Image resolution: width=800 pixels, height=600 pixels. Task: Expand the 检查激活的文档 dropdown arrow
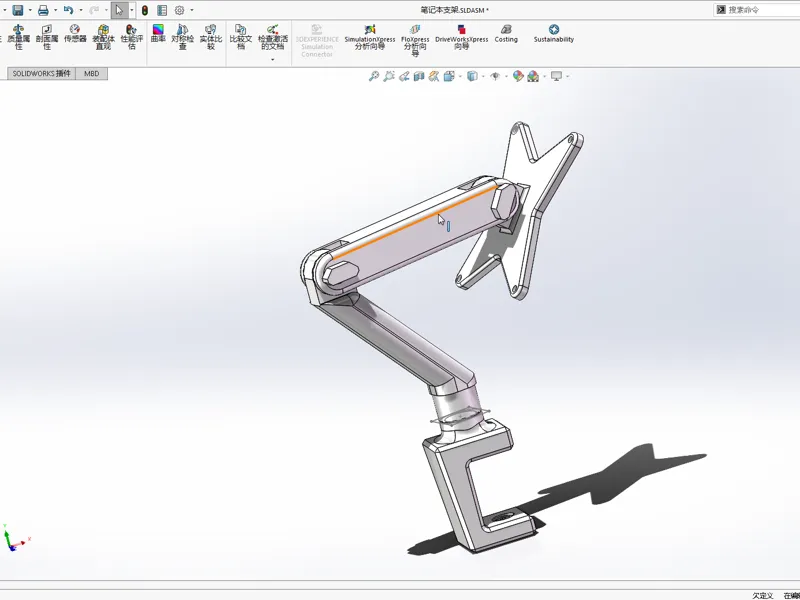click(x=272, y=60)
